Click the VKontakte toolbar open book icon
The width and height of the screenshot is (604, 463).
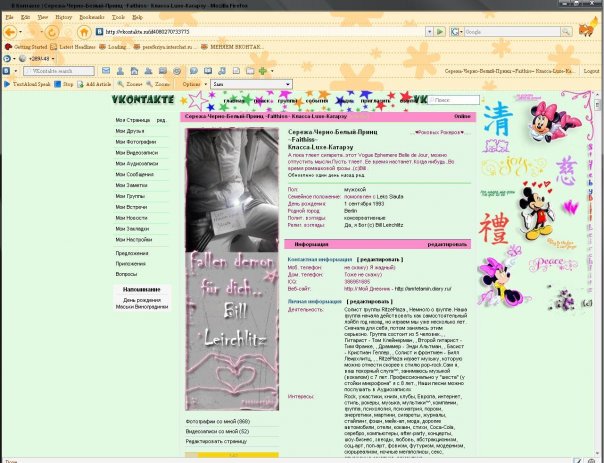(x=208, y=70)
